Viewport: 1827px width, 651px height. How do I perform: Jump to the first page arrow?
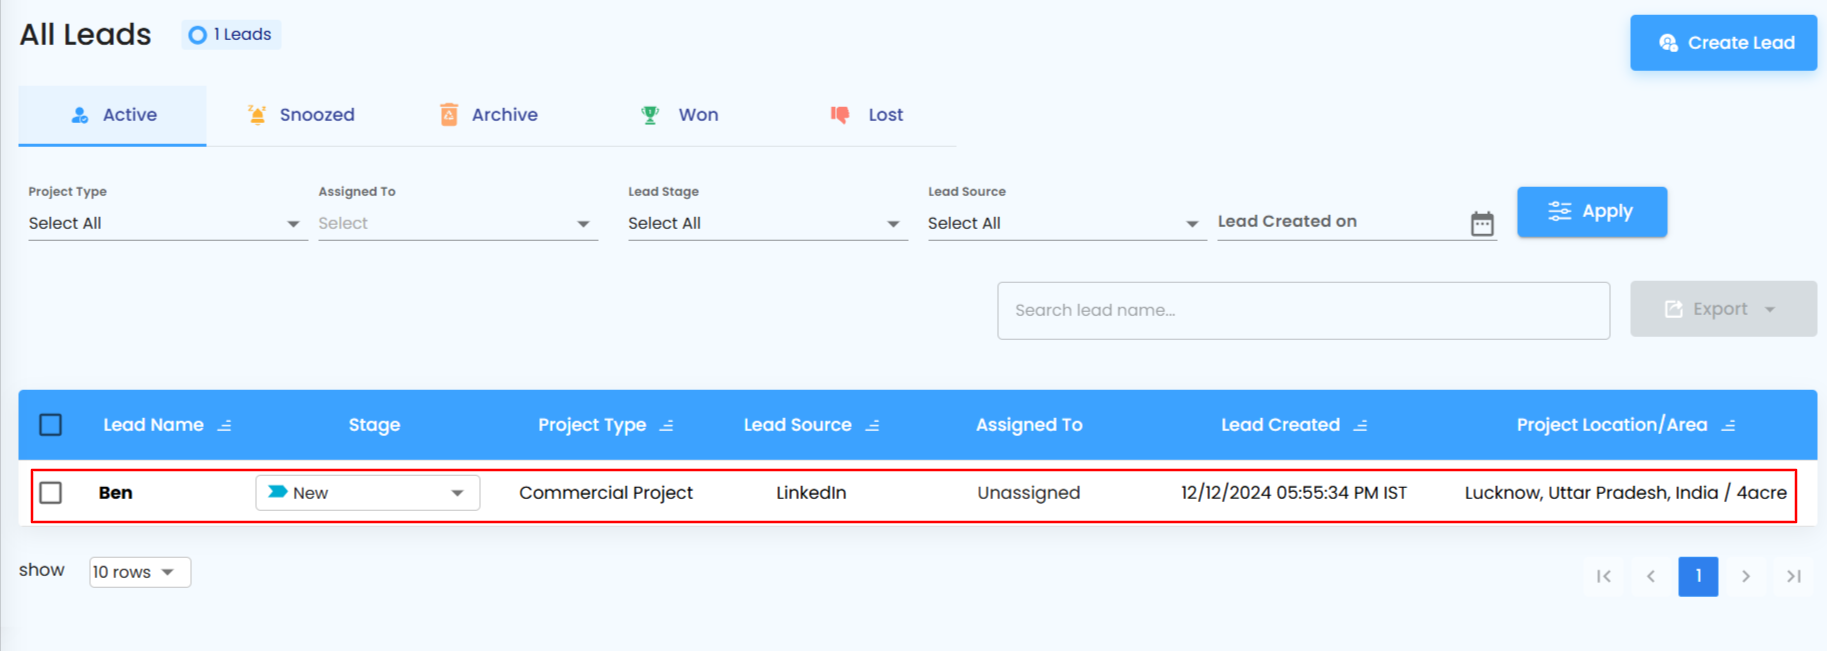[1604, 576]
